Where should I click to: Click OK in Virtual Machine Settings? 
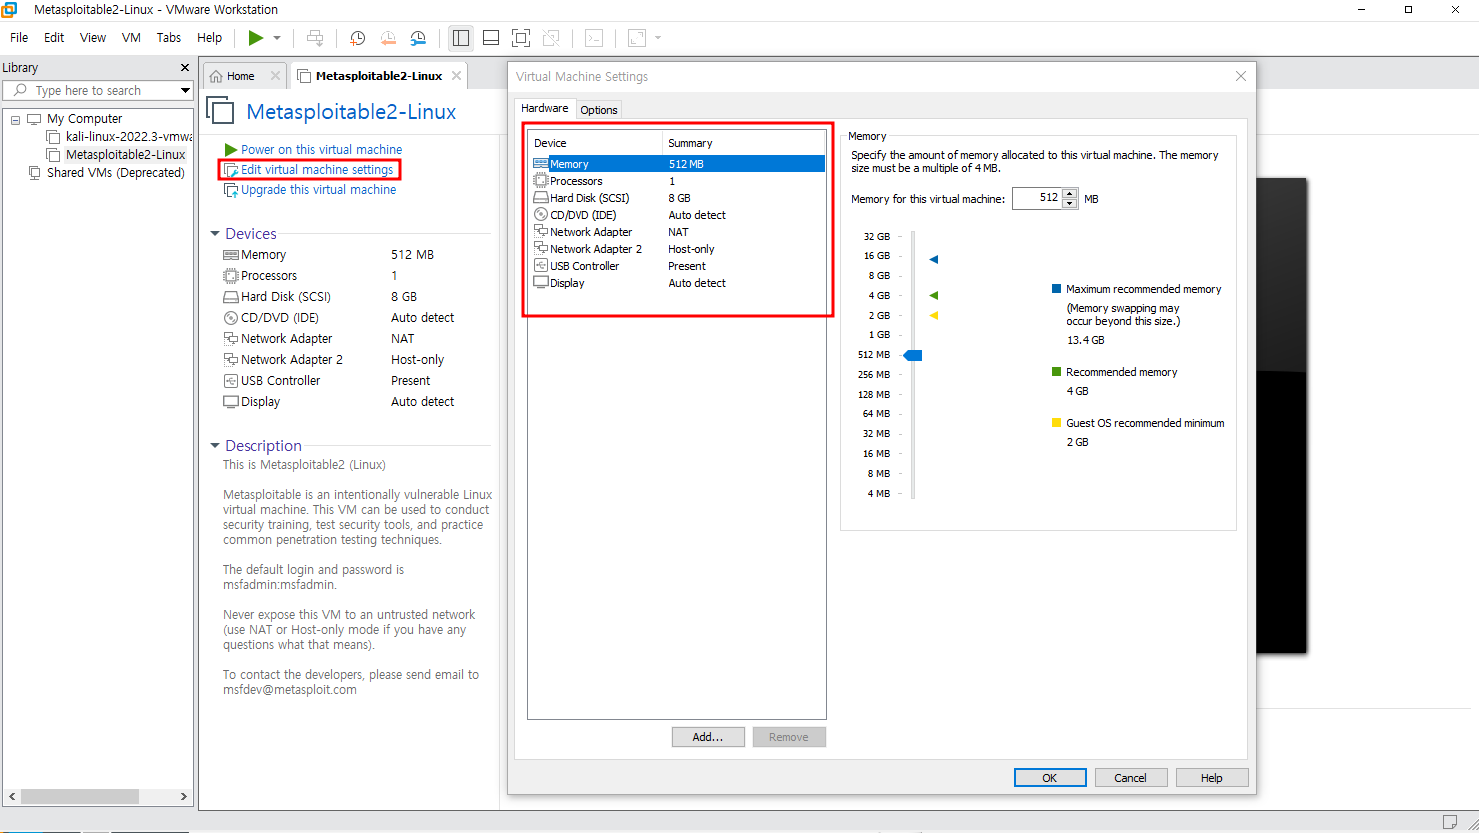coord(1050,778)
